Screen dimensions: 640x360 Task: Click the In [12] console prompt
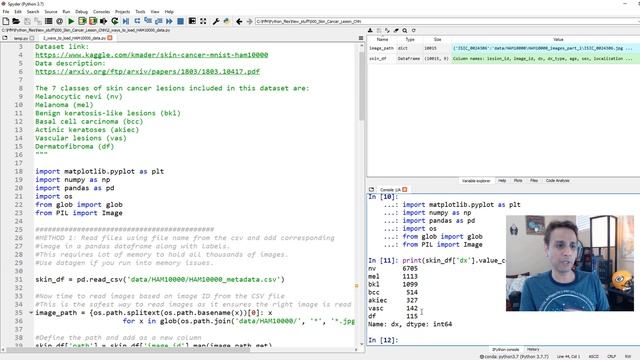383,340
